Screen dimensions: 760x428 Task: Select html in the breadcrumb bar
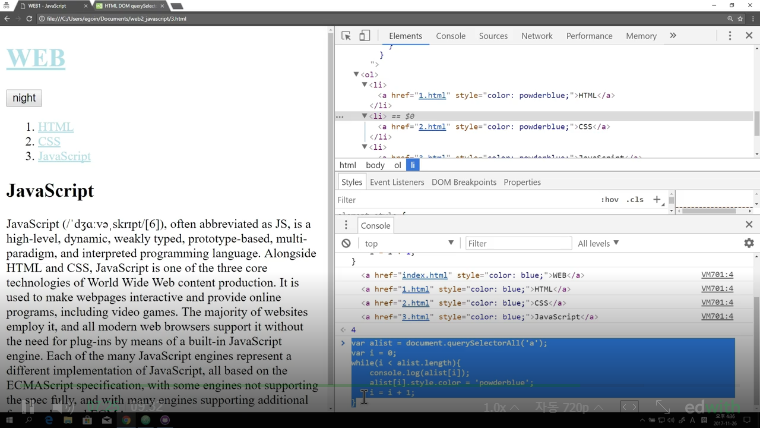[348, 165]
